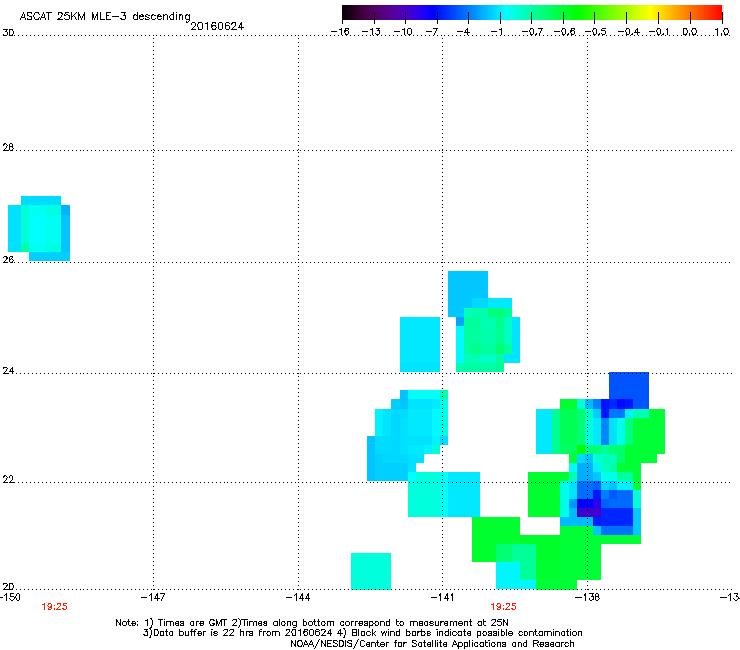Click the -0.7 colorbar tick label
Image resolution: width=740 pixels, height=650 pixels.
tap(532, 32)
